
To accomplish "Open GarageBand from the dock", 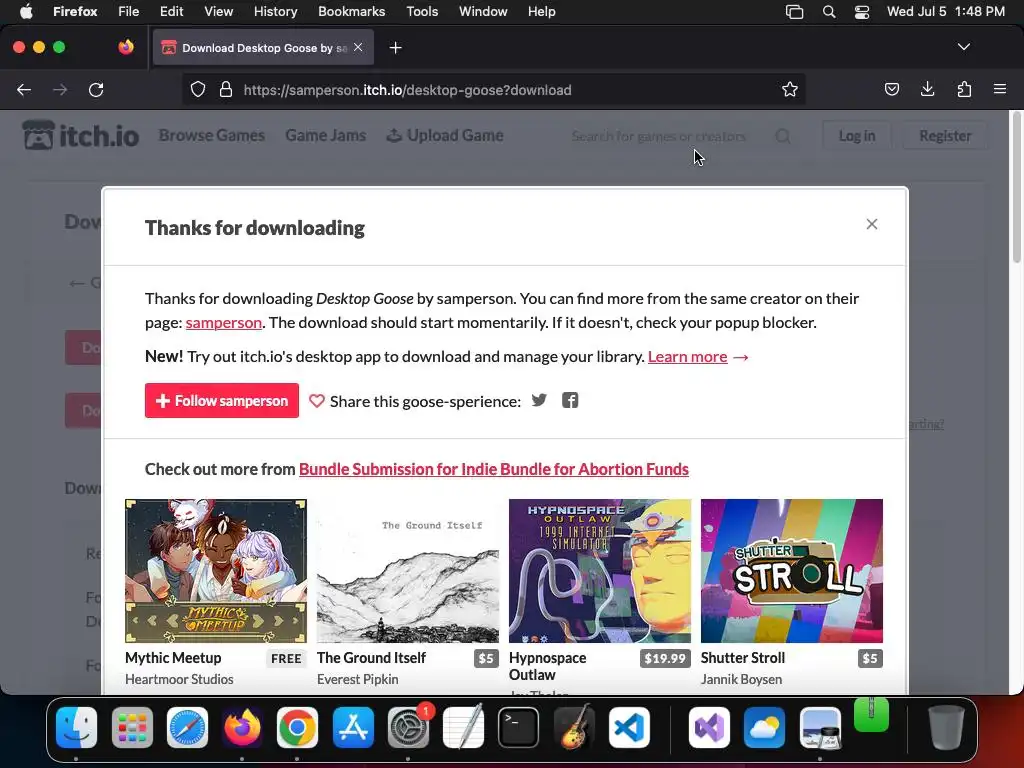I will click(574, 727).
